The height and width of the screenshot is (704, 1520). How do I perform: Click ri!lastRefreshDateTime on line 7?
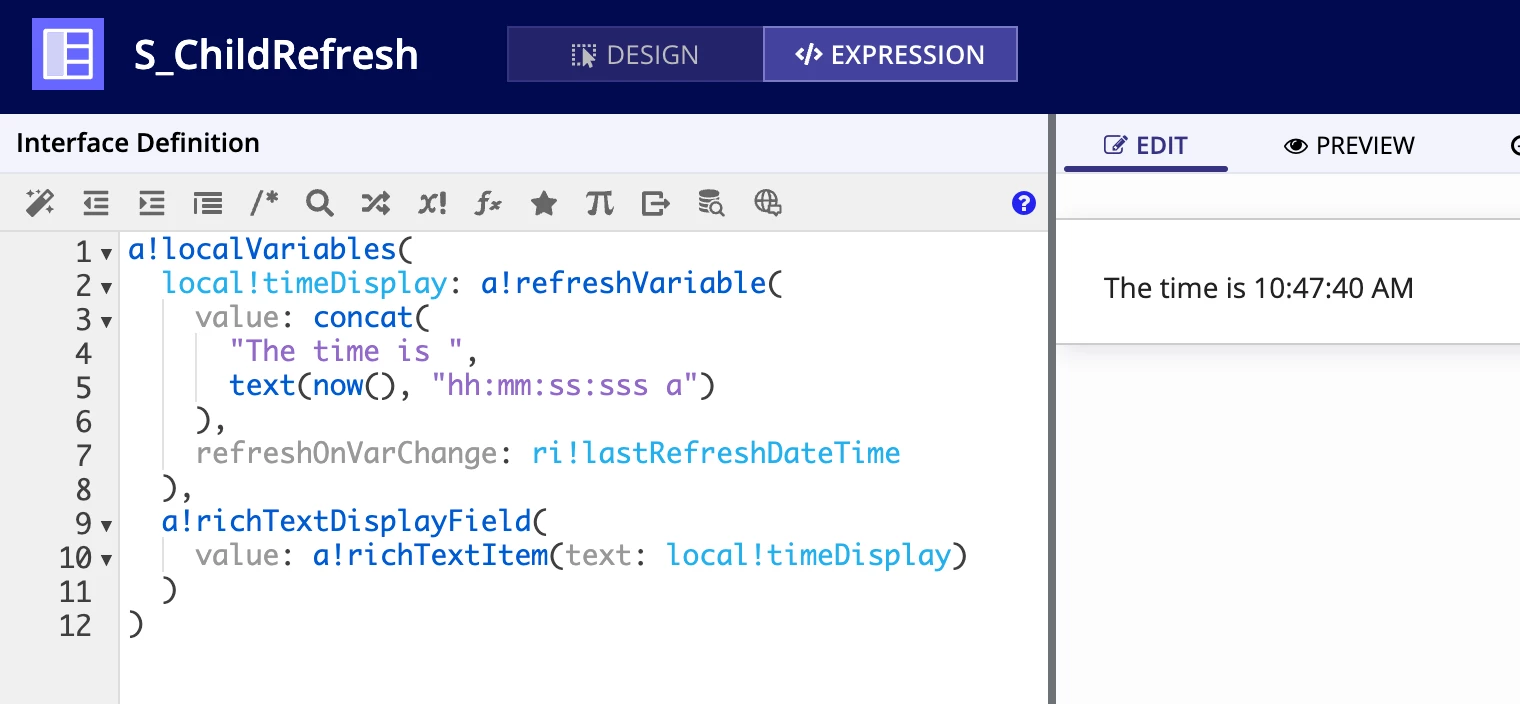click(x=716, y=453)
